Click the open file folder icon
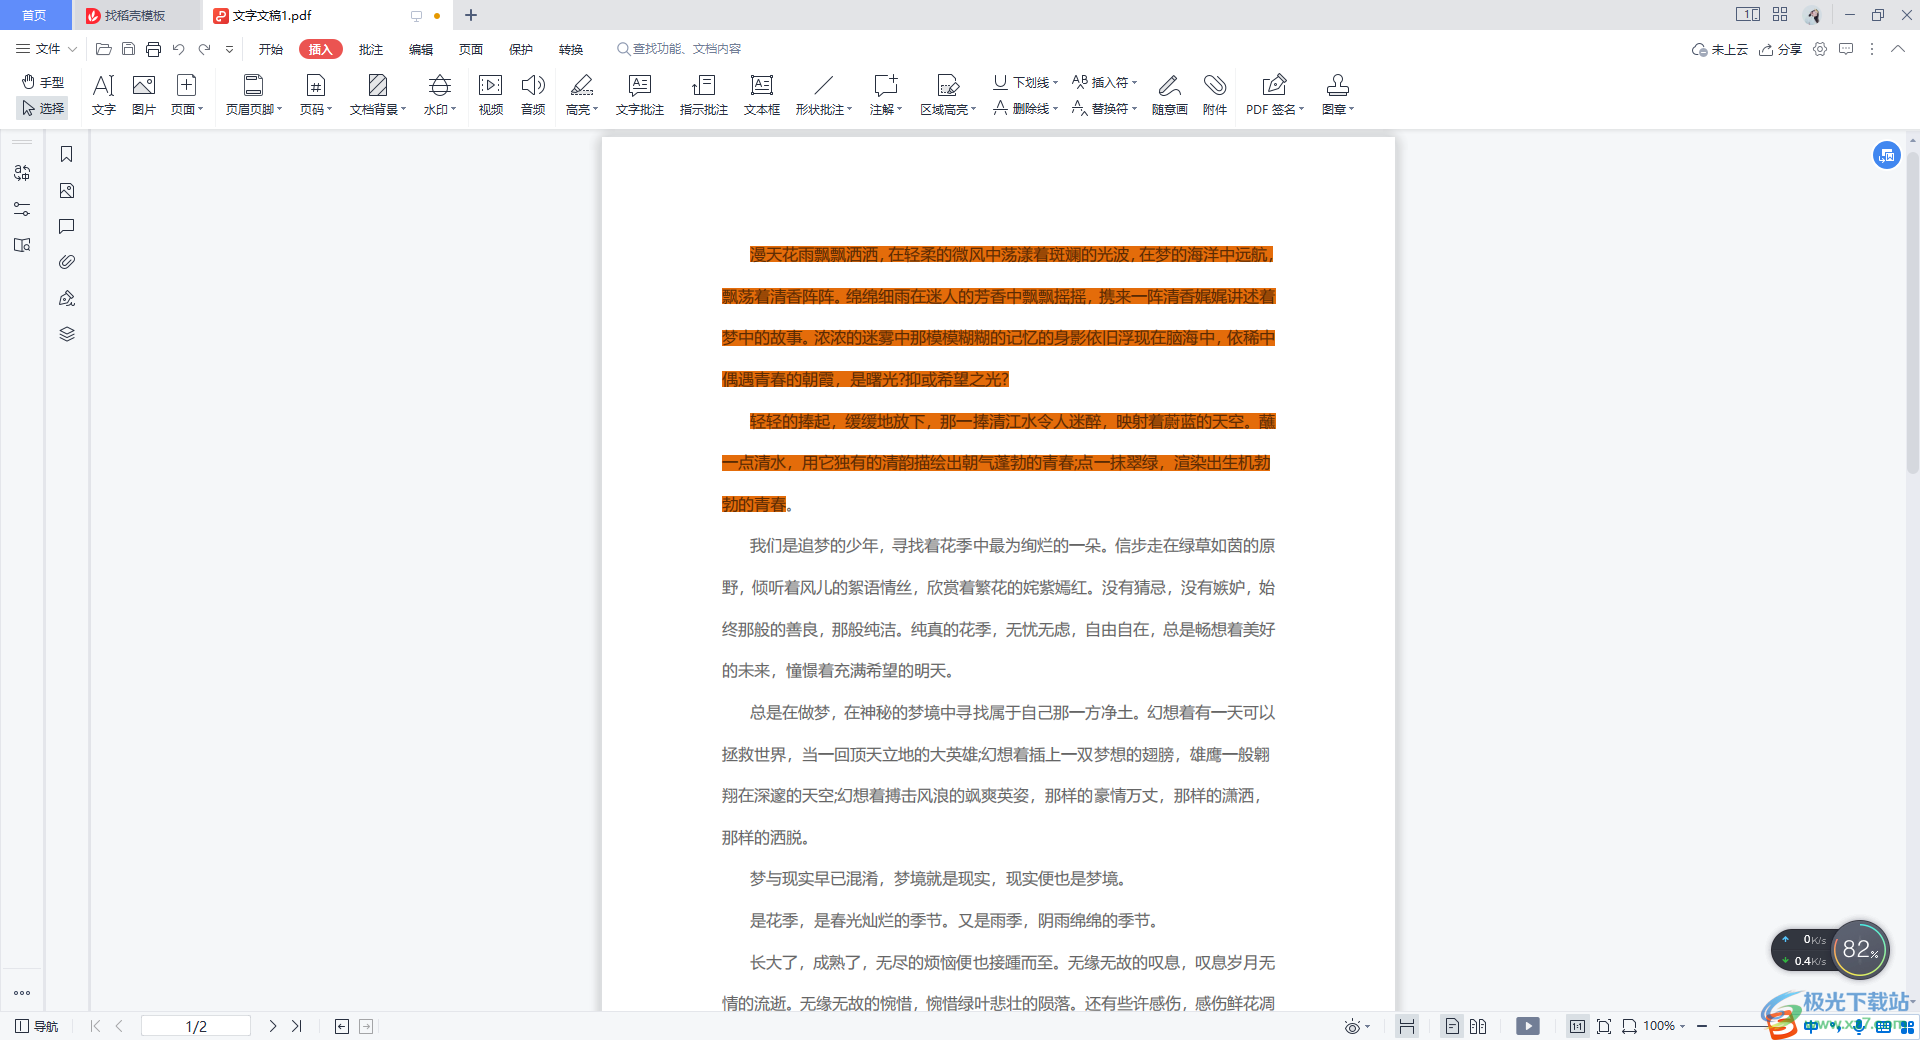Image resolution: width=1920 pixels, height=1040 pixels. [x=103, y=49]
